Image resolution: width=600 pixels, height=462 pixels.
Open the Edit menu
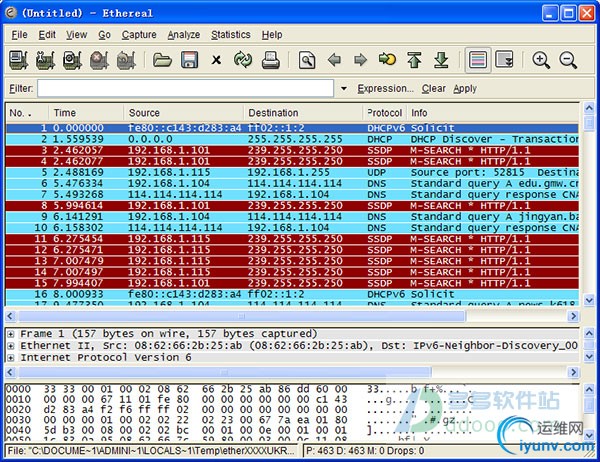[47, 35]
